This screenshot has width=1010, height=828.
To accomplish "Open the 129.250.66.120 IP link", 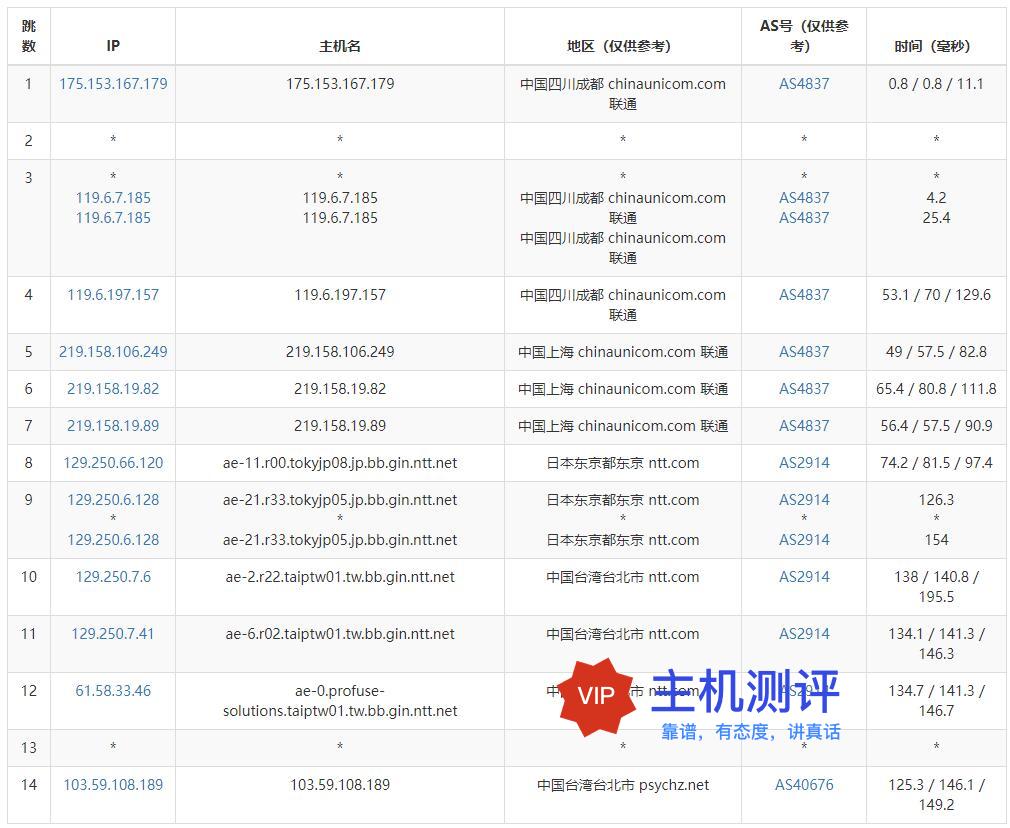I will (113, 463).
